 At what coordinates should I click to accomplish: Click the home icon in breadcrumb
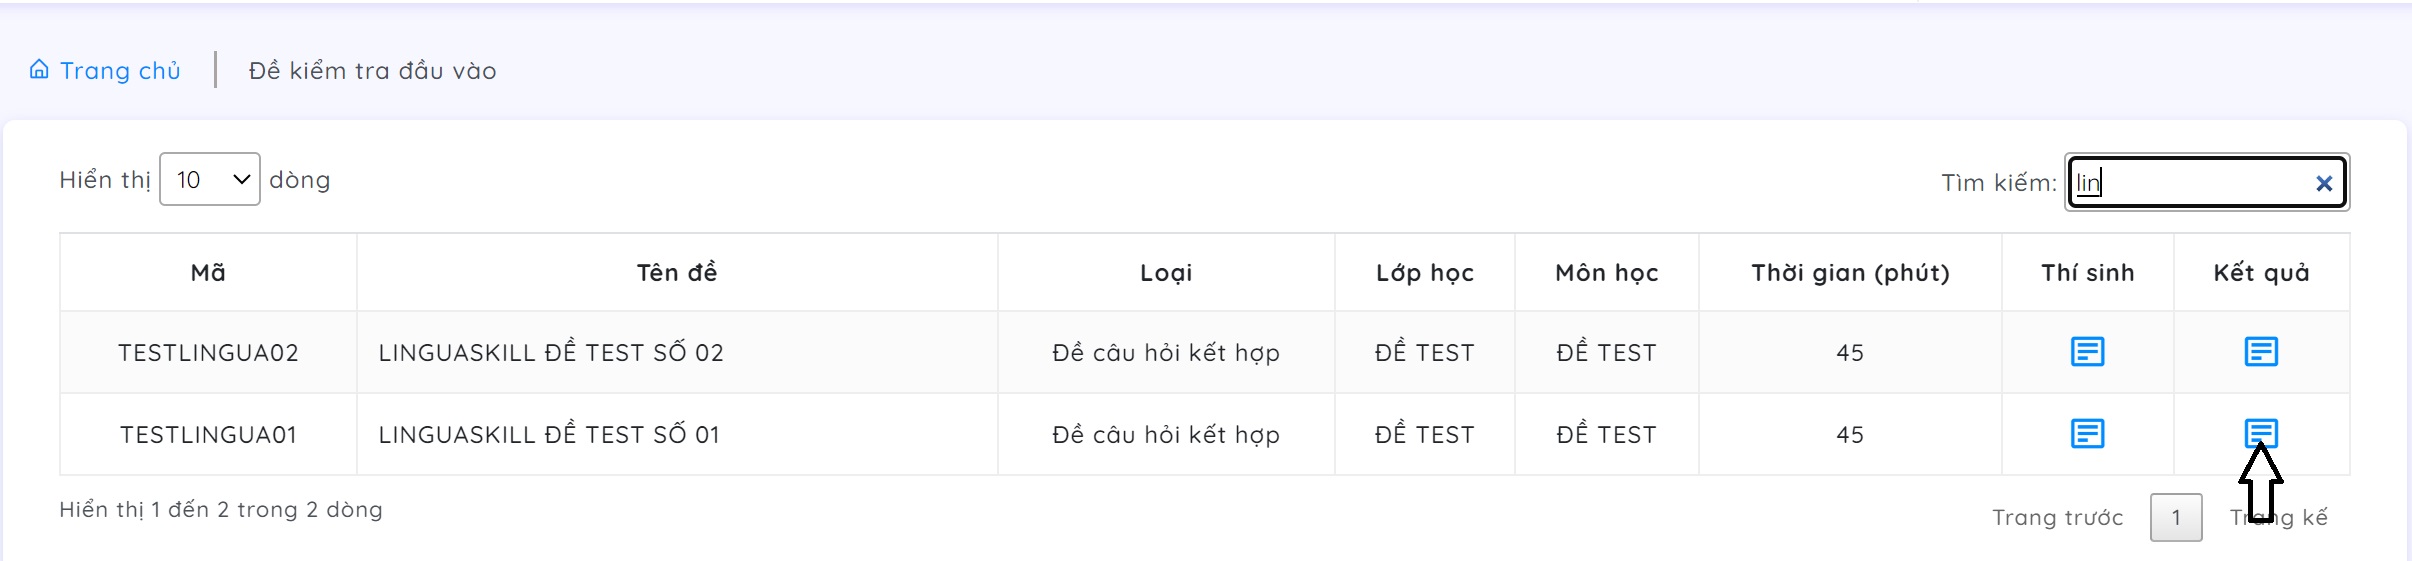[x=39, y=70]
